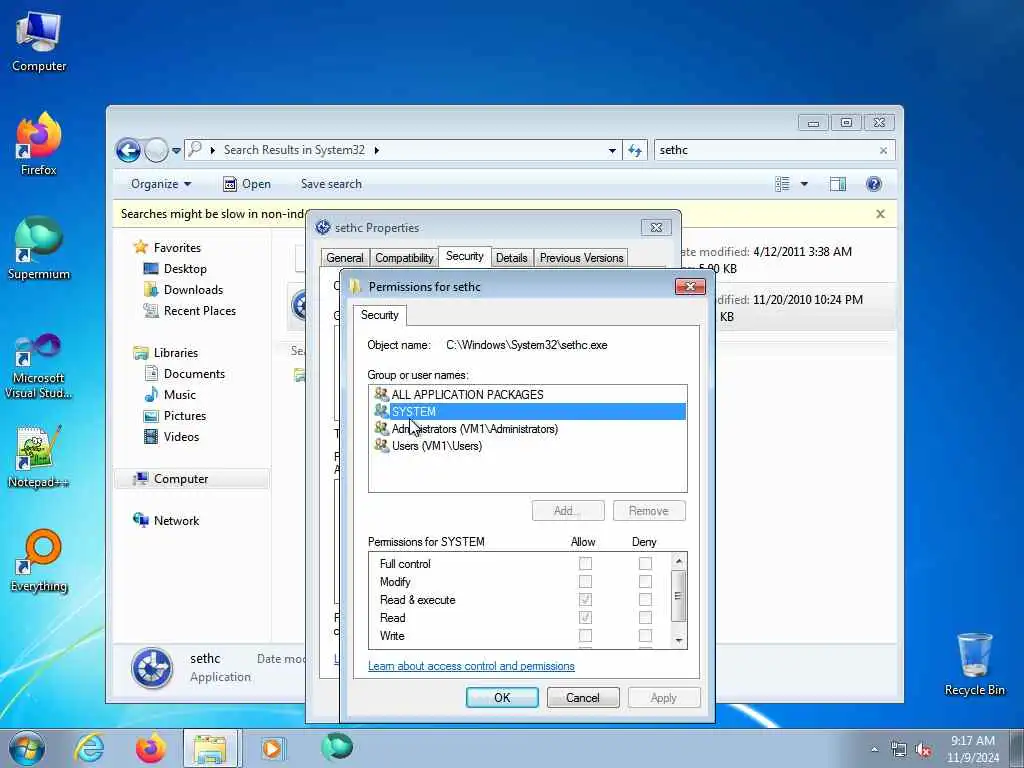This screenshot has width=1024, height=768.
Task: Click the refresh button beside address bar
Action: (635, 150)
